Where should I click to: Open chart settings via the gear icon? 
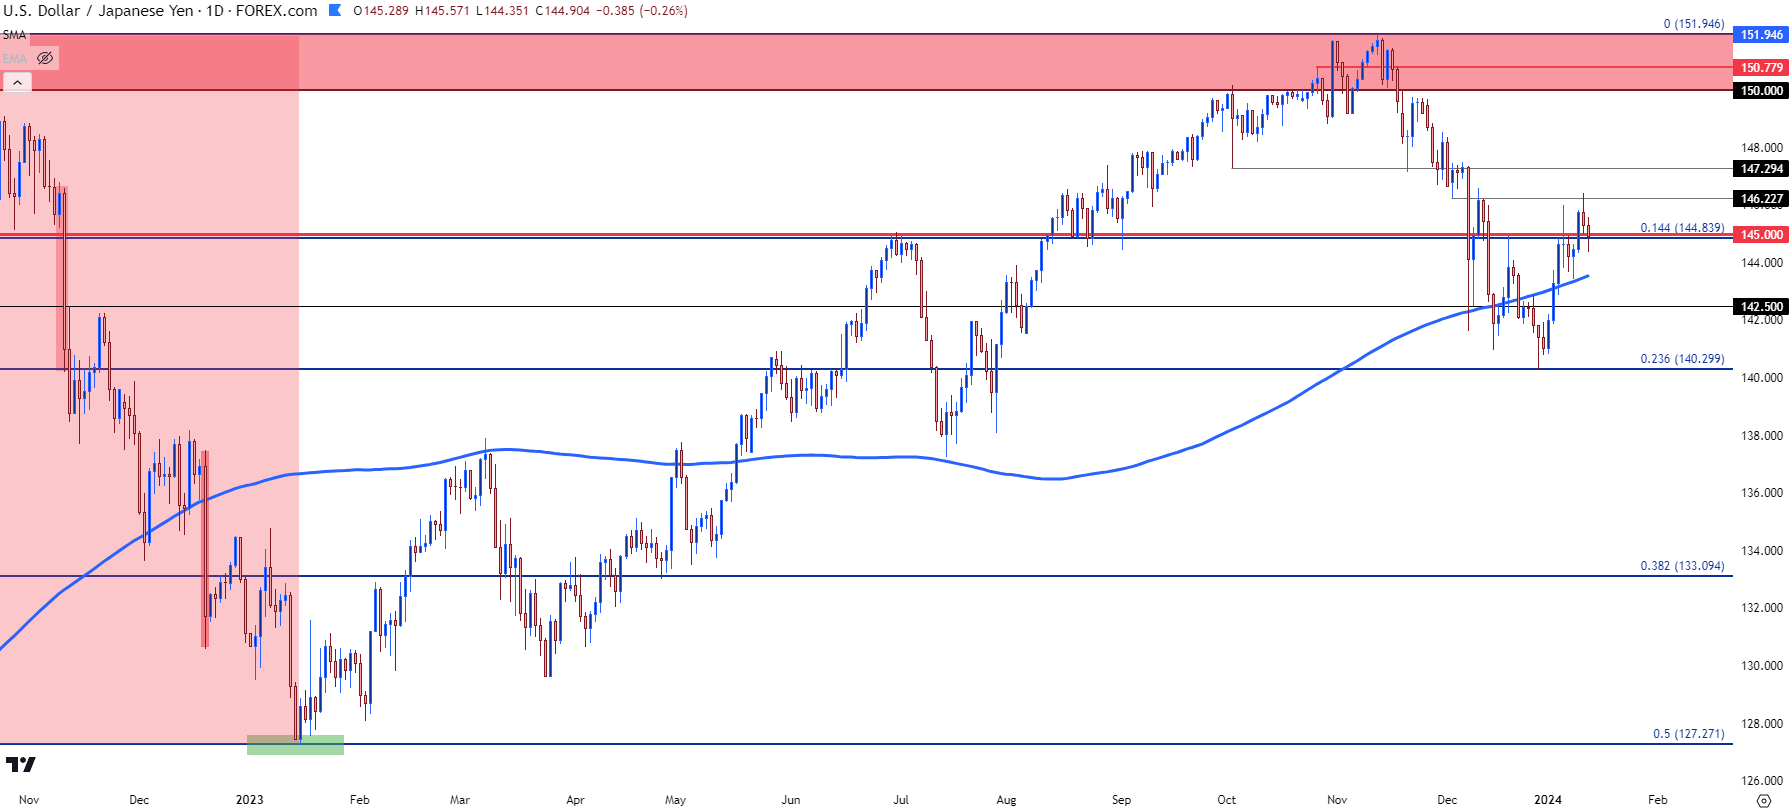click(1763, 800)
